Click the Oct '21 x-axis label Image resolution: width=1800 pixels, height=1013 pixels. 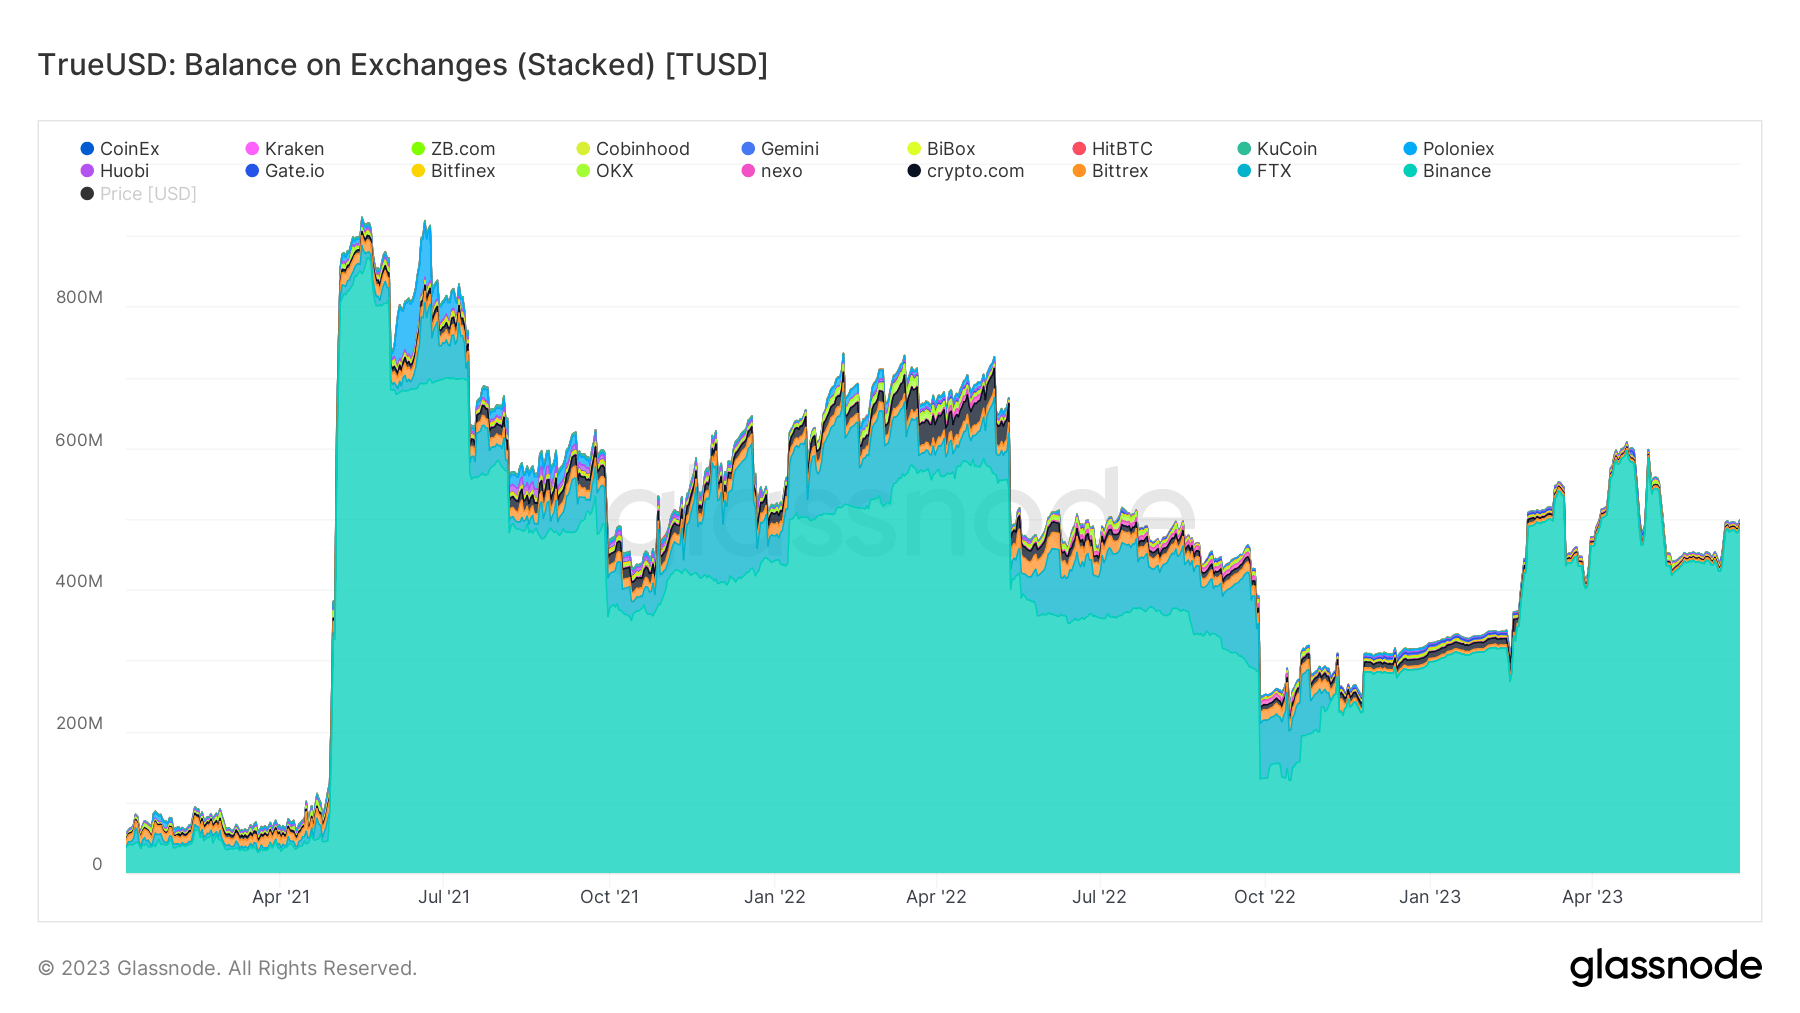(609, 897)
